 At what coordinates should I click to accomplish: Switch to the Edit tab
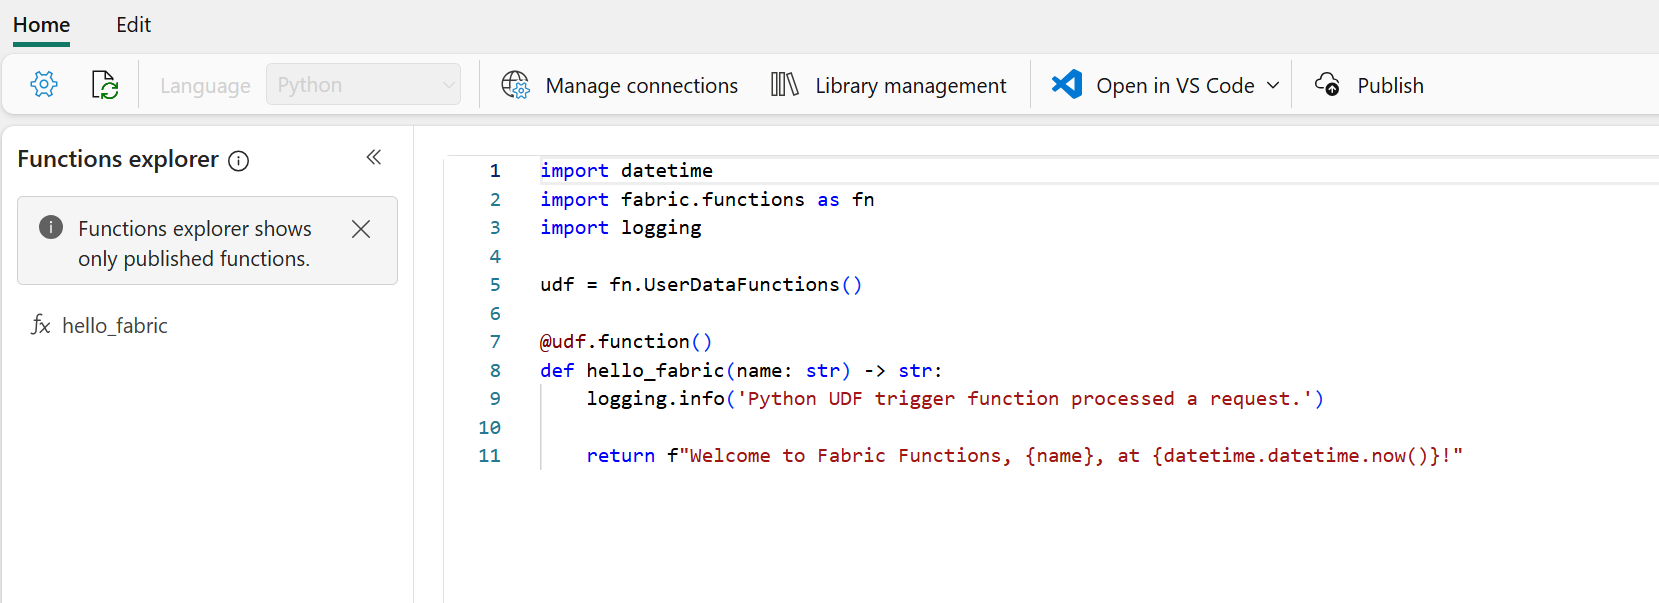(133, 25)
